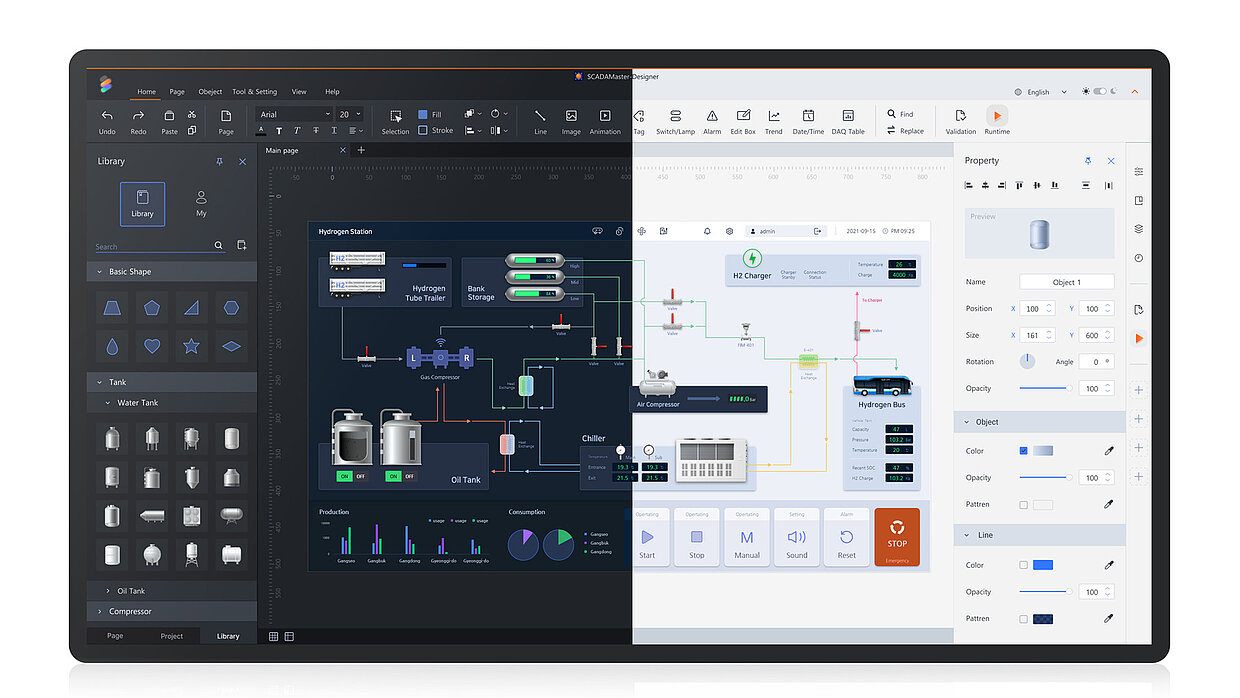1240x698 pixels.
Task: Click the DAQ Table icon
Action: (848, 117)
